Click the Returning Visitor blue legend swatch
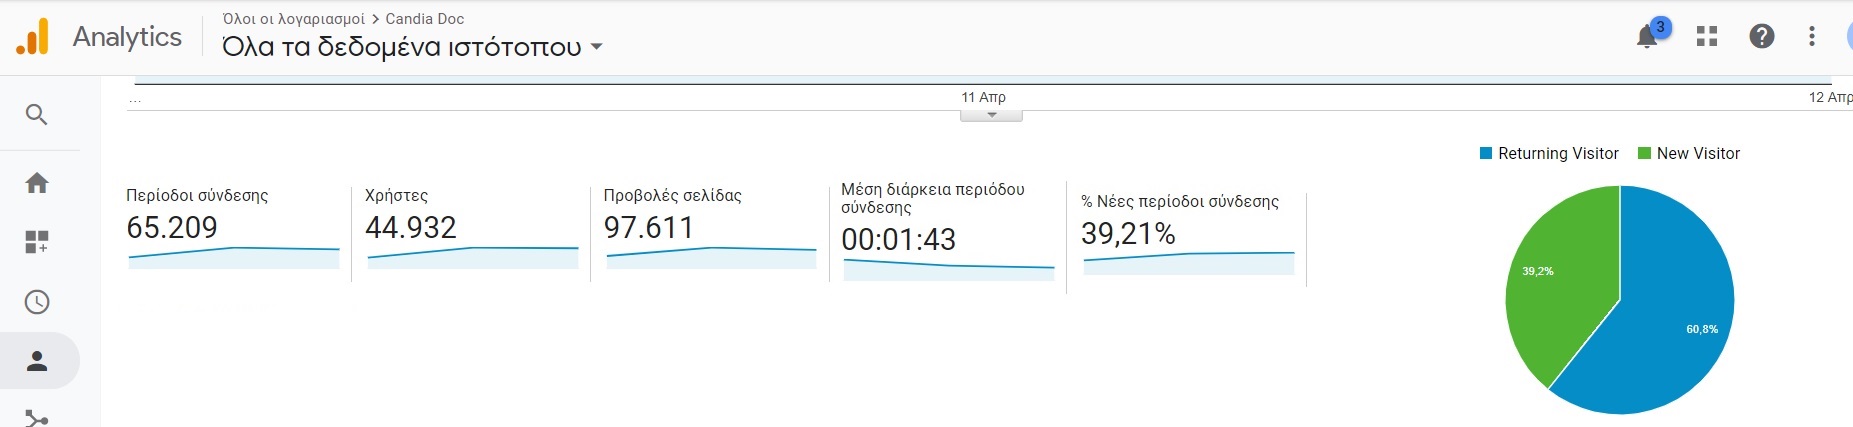This screenshot has height=427, width=1853. (x=1486, y=153)
